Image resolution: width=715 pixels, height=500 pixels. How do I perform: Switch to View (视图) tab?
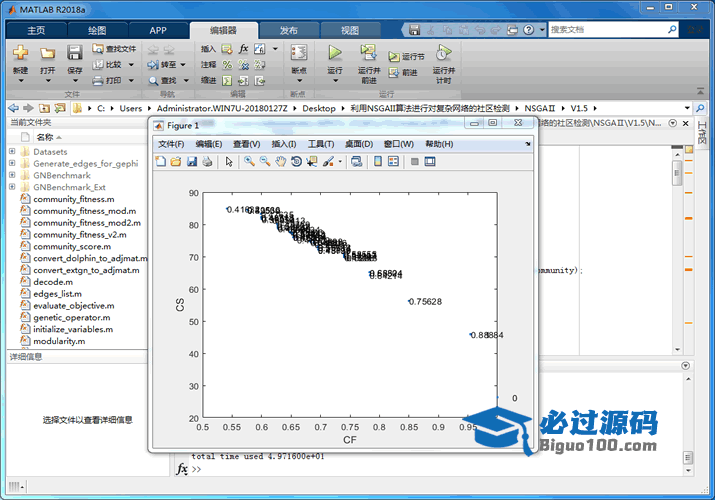pos(350,31)
